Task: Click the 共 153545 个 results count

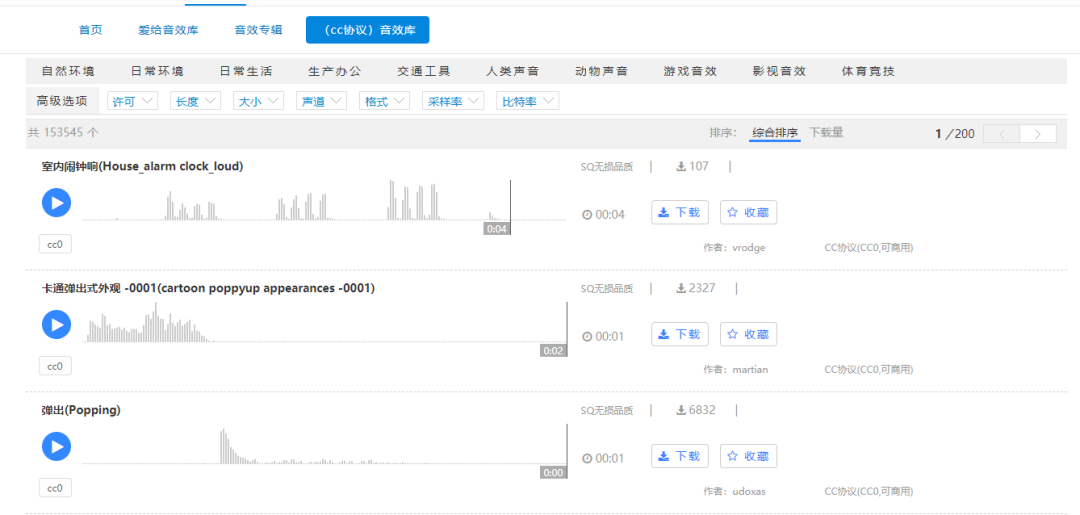Action: coord(63,133)
